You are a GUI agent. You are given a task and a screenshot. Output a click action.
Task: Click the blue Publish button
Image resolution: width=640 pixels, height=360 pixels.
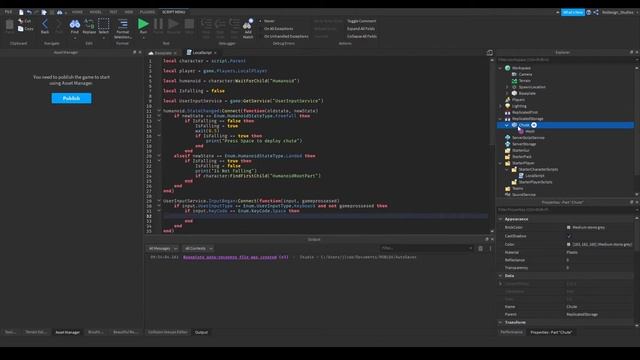[x=71, y=98]
